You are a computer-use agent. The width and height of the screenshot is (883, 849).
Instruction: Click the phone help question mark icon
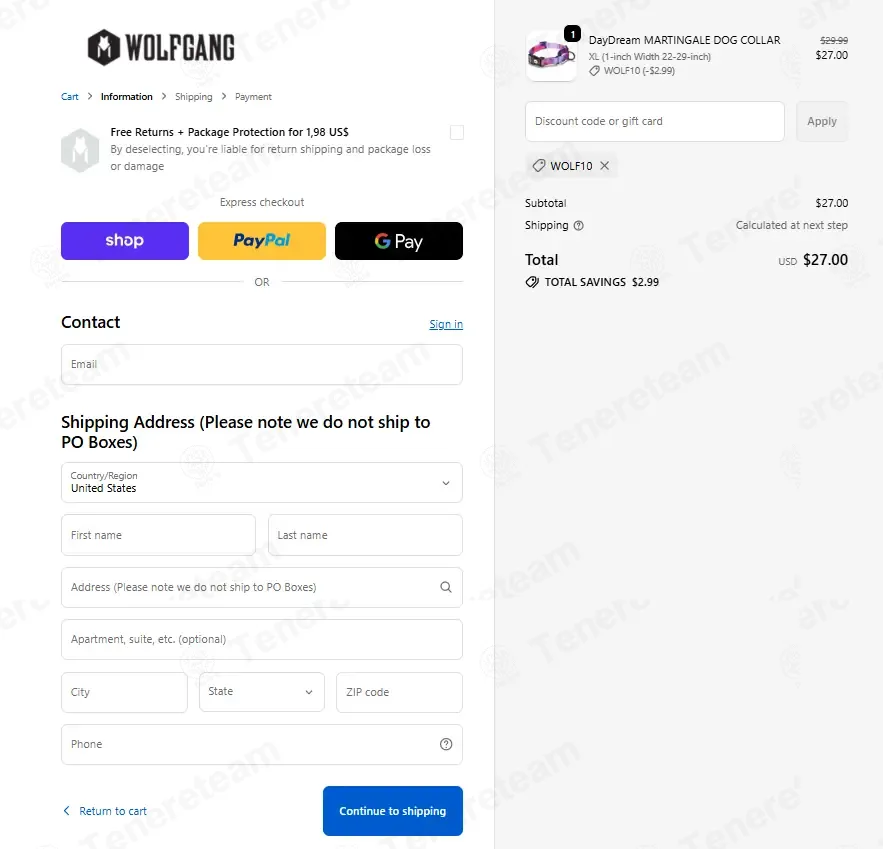[445, 744]
